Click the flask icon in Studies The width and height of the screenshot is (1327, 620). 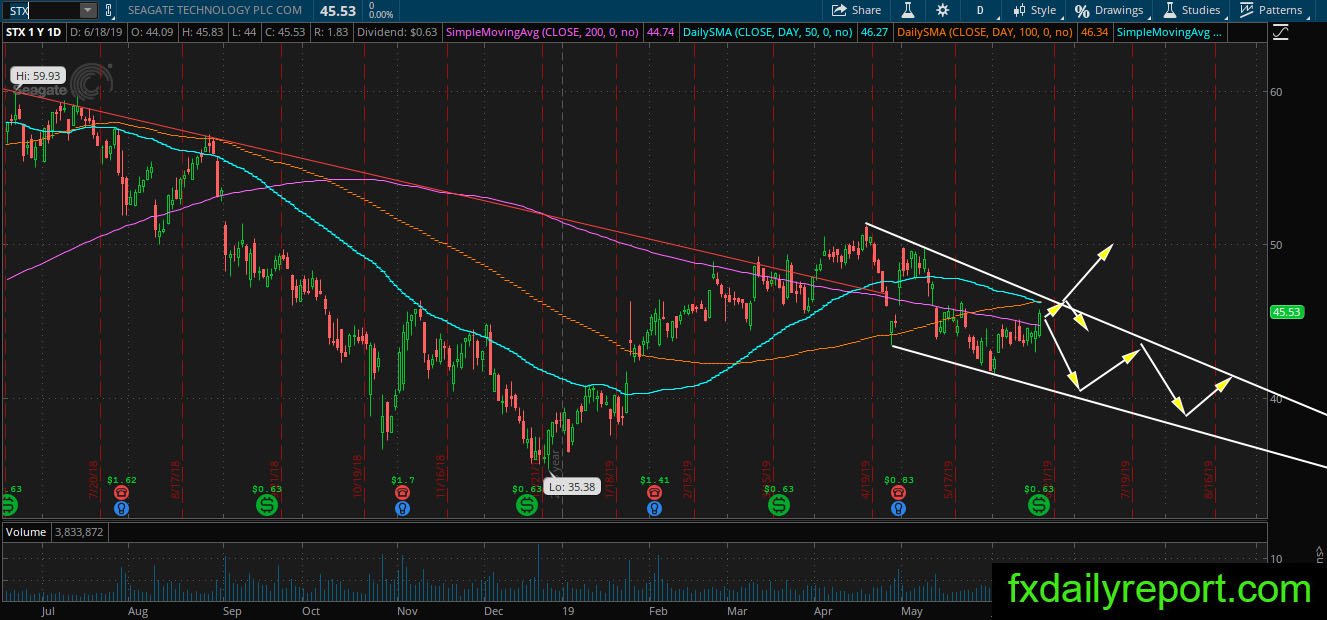click(1169, 10)
